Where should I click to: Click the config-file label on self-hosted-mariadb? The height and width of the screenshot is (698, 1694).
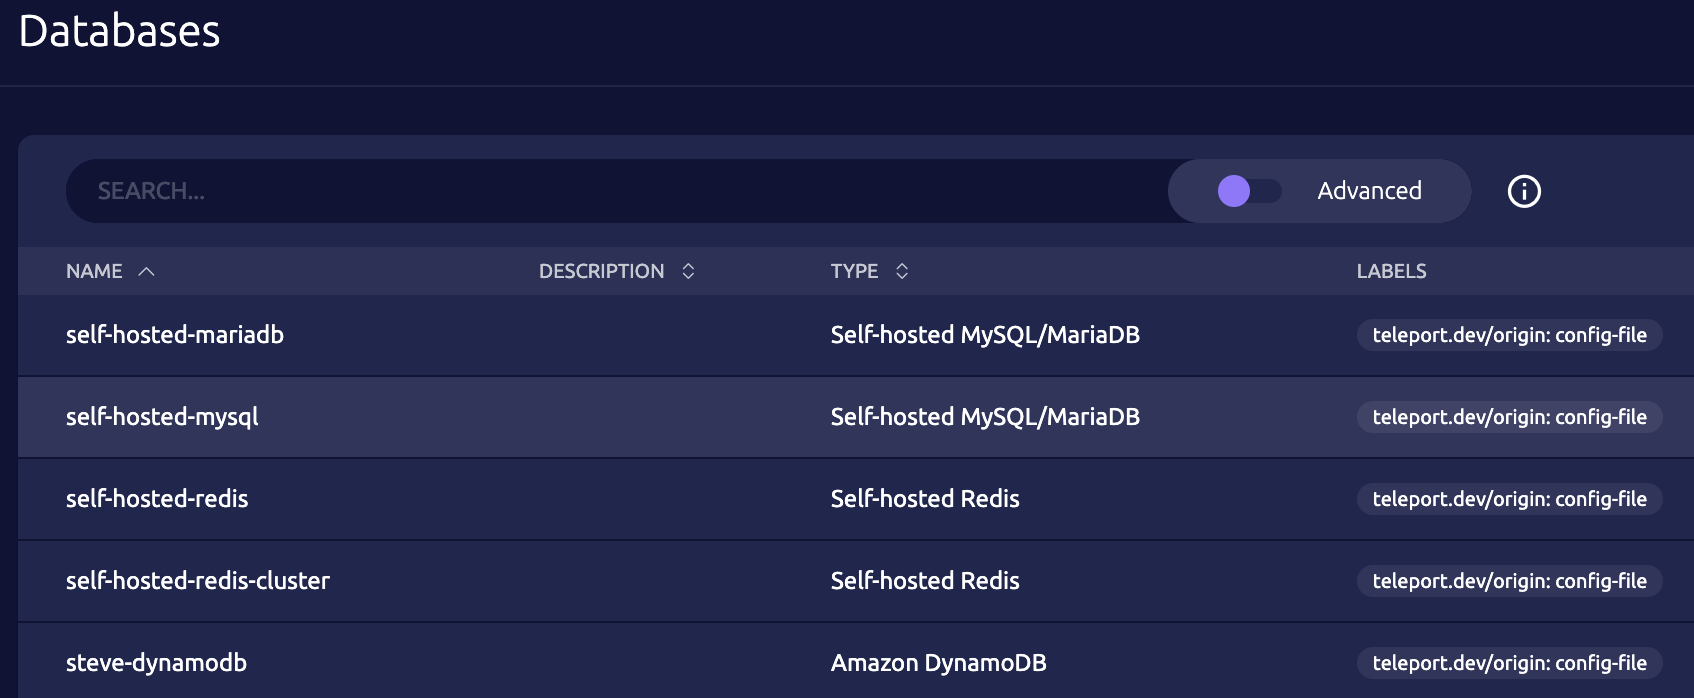pos(1509,335)
